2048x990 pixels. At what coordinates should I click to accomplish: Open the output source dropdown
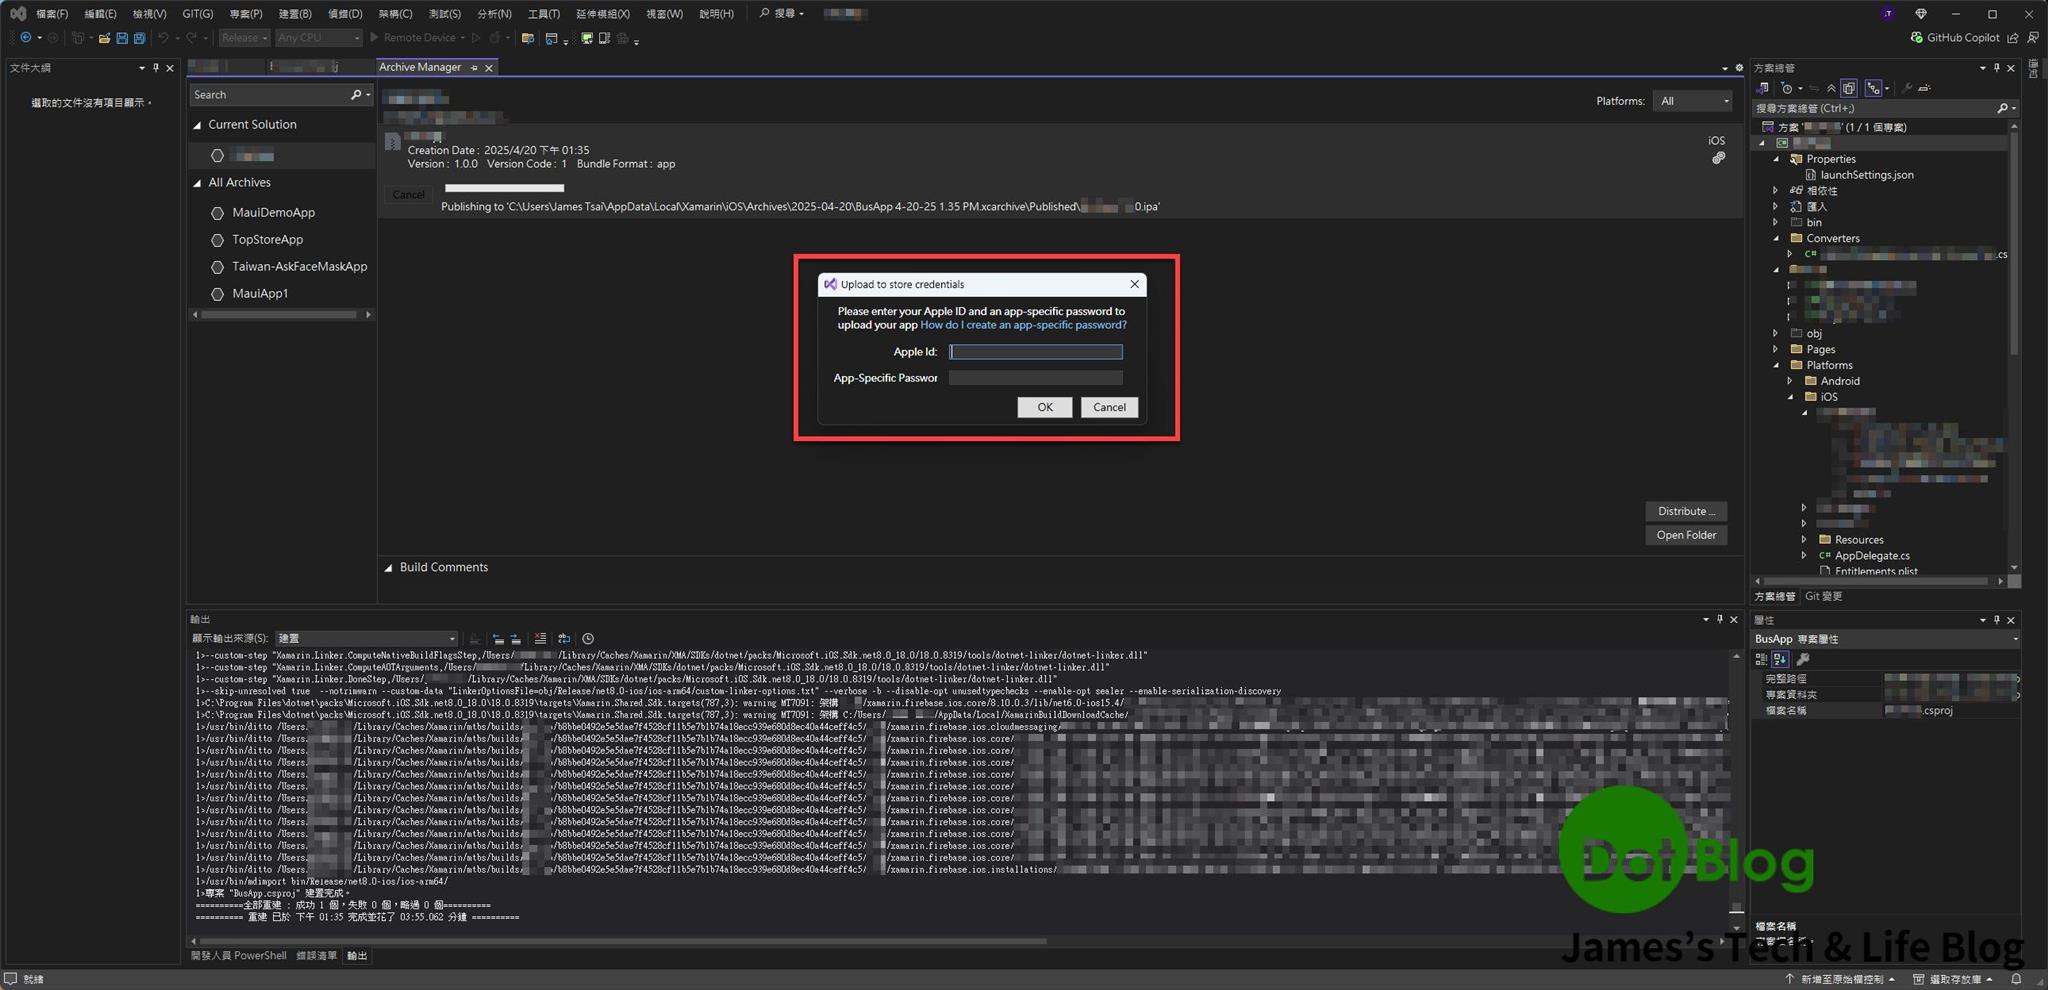pyautogui.click(x=366, y=639)
